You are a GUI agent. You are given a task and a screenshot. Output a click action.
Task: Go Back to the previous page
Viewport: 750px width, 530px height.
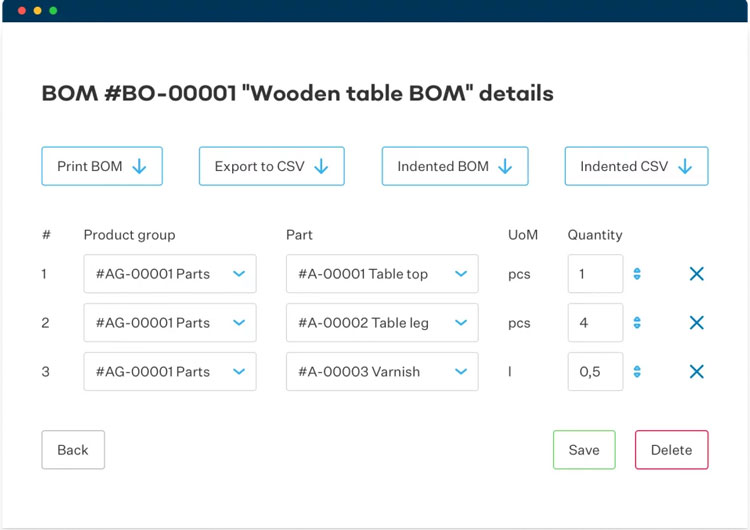click(73, 450)
